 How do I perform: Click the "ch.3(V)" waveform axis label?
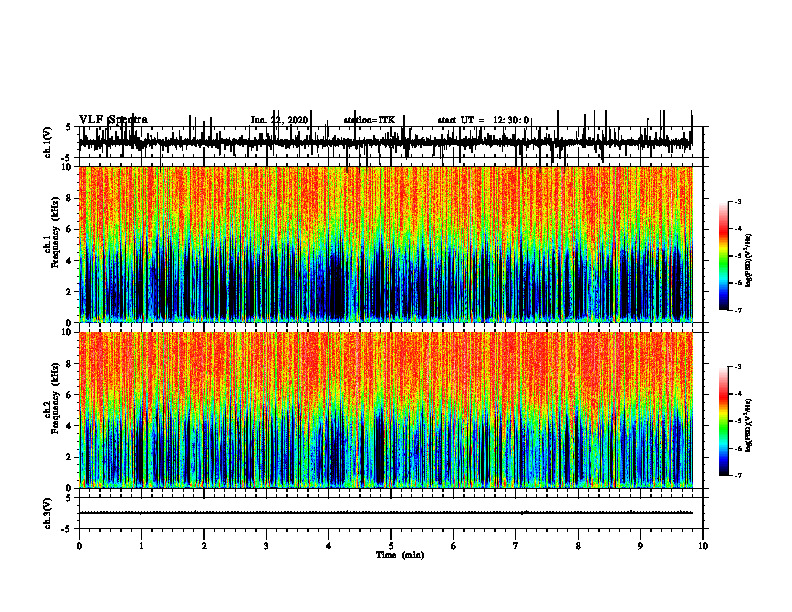point(47,513)
